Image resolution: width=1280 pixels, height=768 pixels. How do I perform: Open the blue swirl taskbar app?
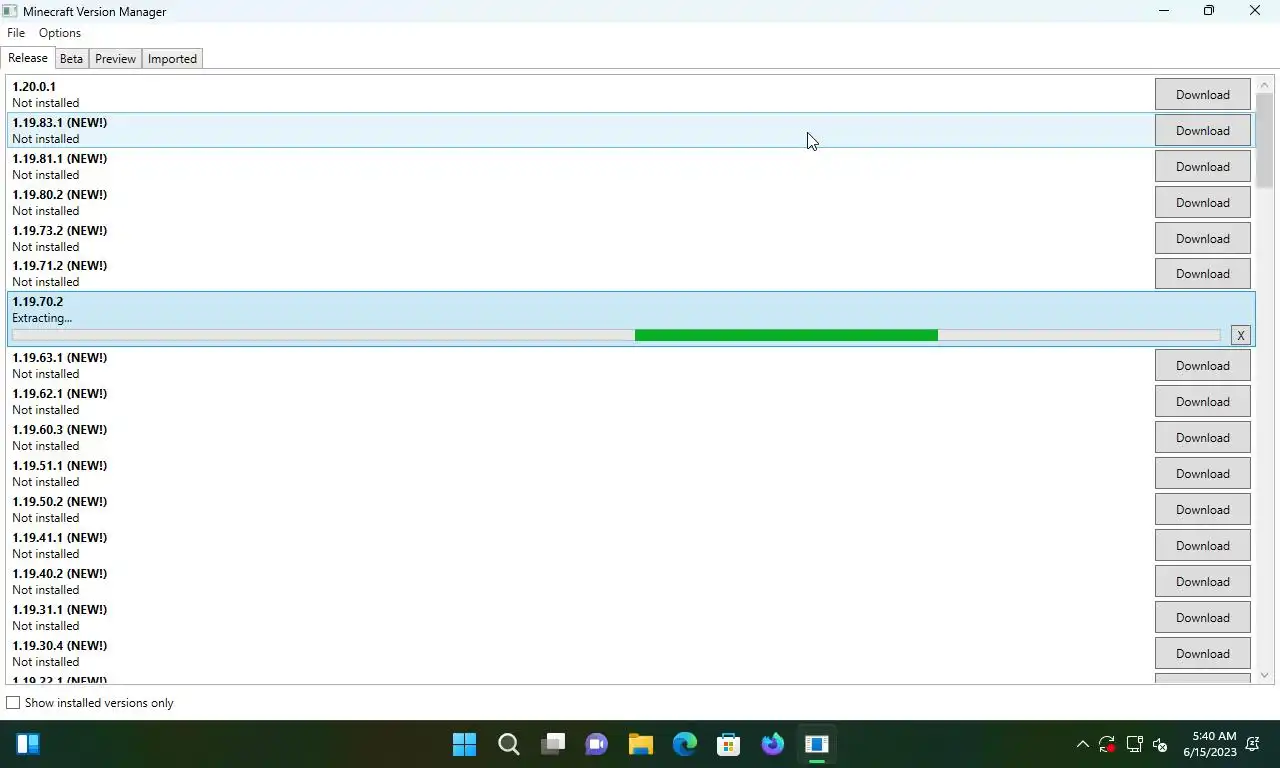click(773, 744)
